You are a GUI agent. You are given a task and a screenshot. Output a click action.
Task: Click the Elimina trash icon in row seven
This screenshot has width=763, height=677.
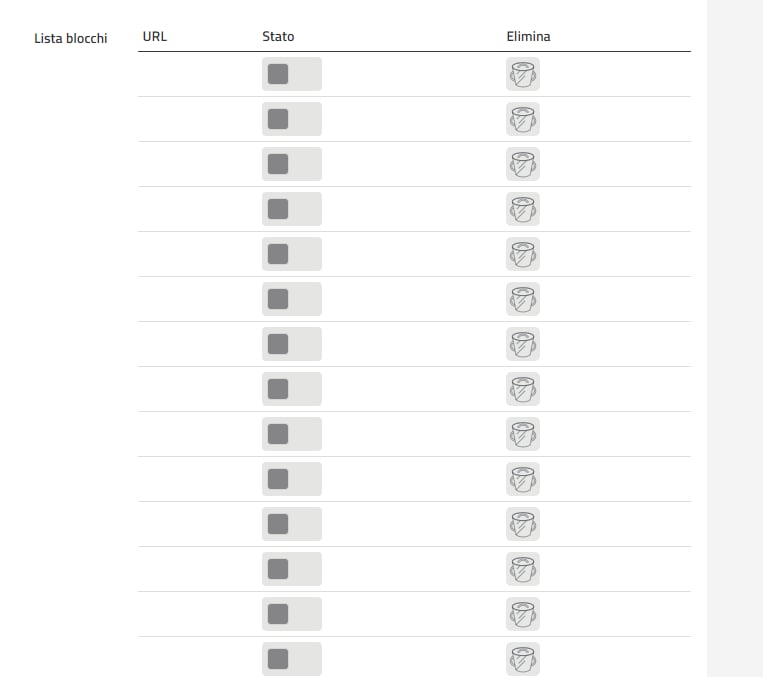[523, 344]
